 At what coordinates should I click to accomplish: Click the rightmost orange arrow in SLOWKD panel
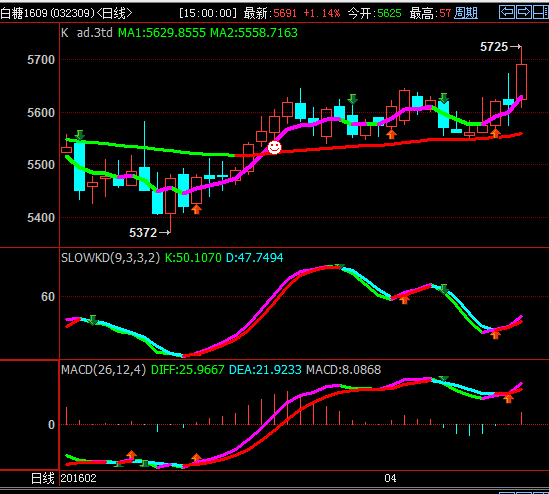point(495,335)
